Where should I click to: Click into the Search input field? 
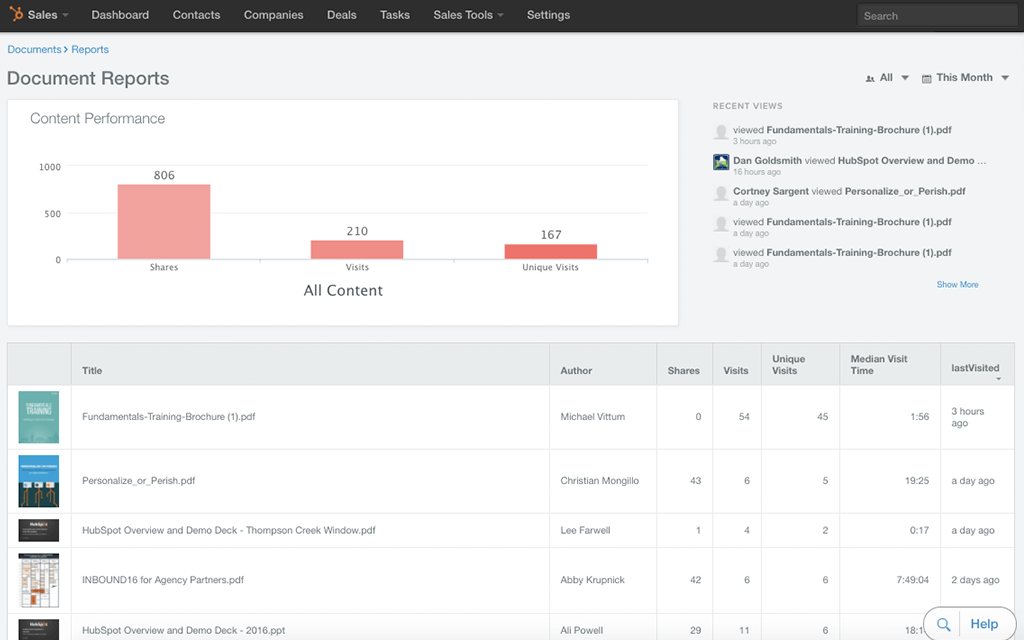coord(936,15)
